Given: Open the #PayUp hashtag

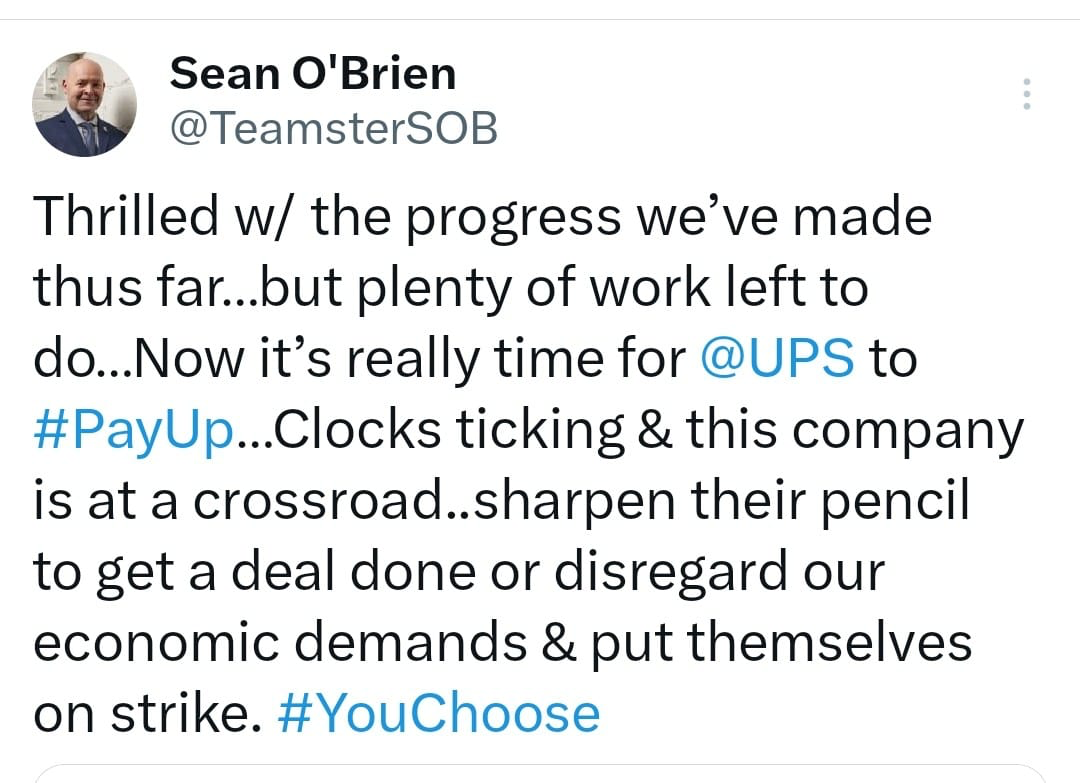Looking at the screenshot, I should 134,431.
